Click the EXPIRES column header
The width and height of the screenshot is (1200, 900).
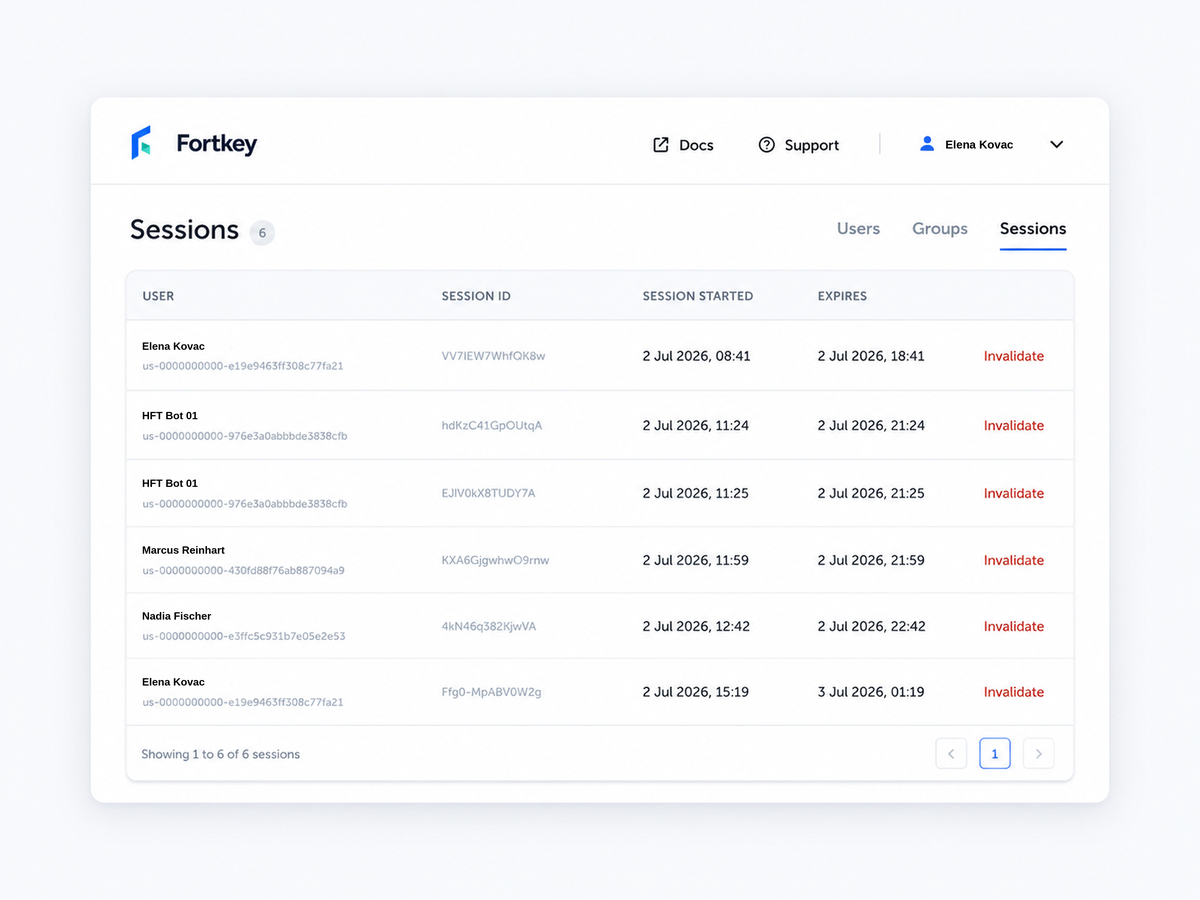(842, 296)
